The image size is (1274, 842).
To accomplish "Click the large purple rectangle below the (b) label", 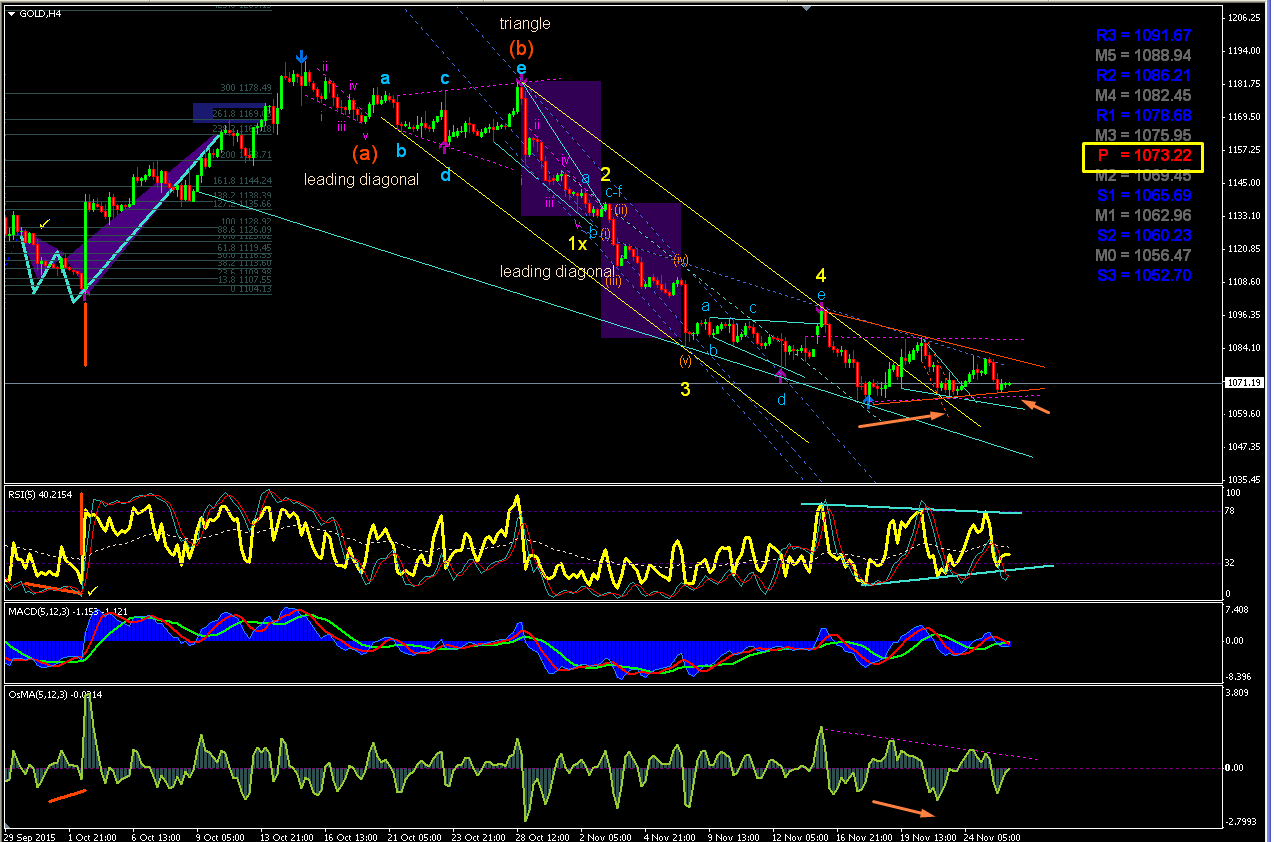I will (x=560, y=148).
